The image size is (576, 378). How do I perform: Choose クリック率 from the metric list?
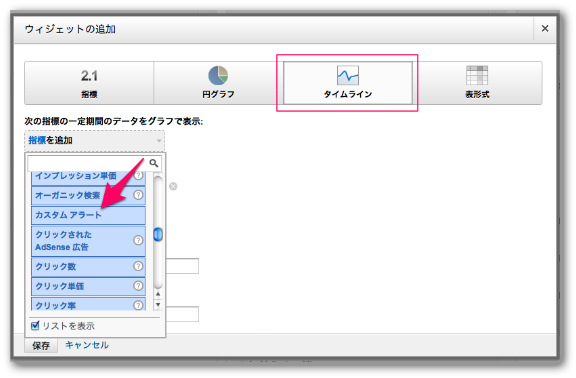(89, 304)
